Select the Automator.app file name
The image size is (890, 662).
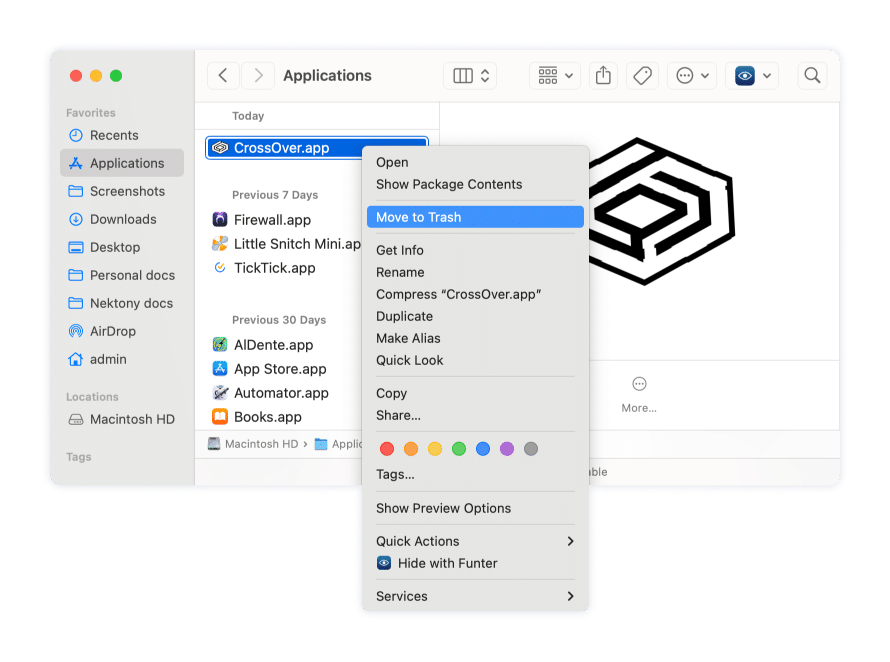282,393
